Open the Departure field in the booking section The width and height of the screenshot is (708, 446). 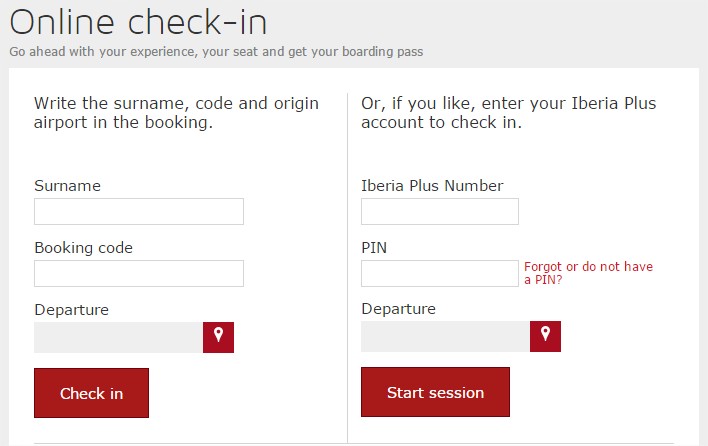coord(118,337)
